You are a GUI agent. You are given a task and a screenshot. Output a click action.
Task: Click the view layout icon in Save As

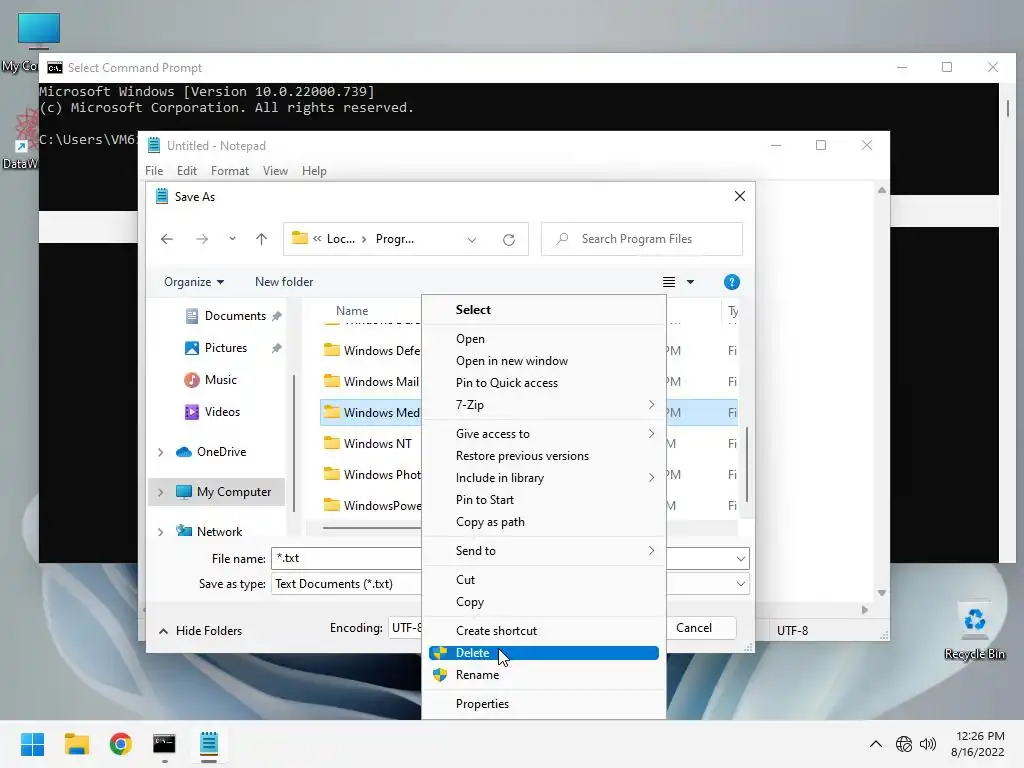click(x=669, y=282)
